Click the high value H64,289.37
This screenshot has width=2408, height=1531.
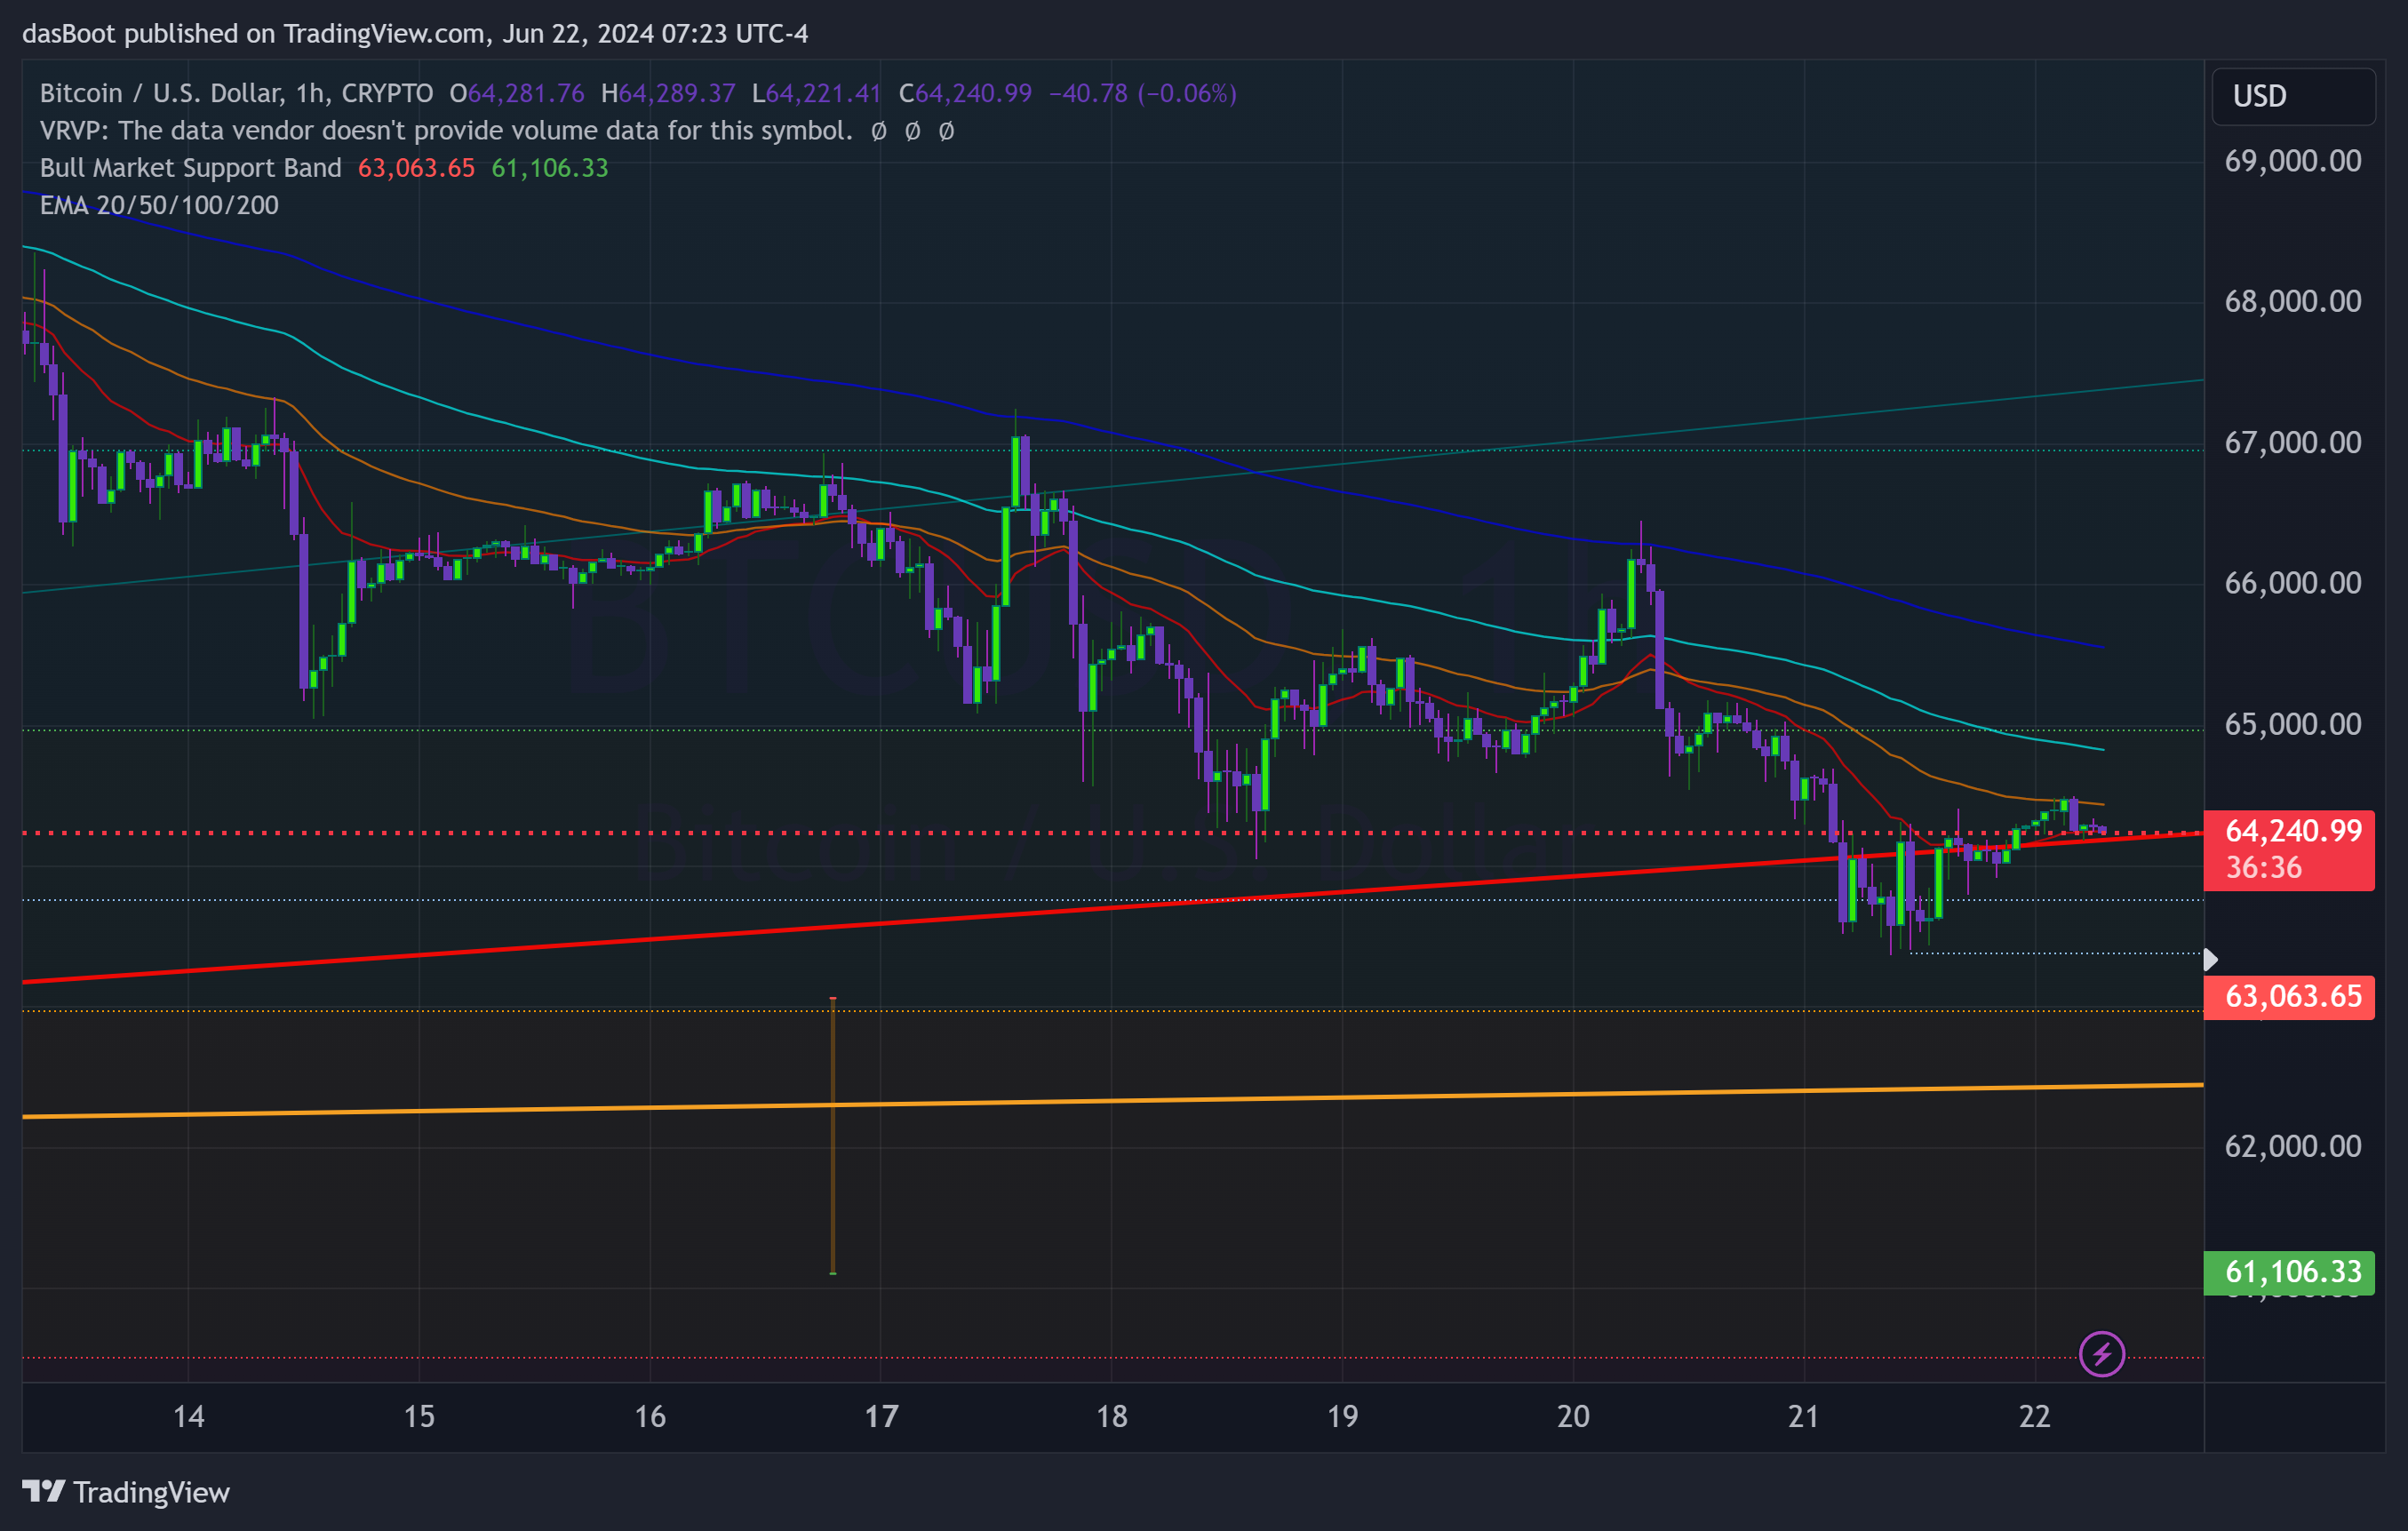668,93
